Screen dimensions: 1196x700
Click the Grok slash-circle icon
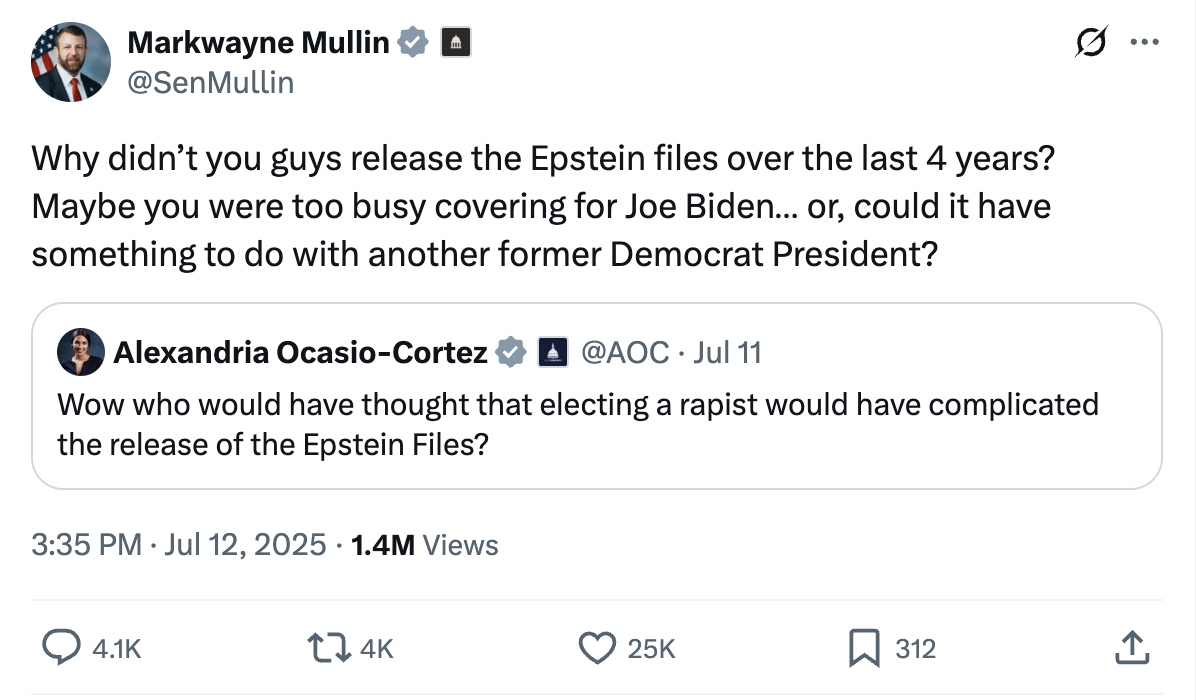pyautogui.click(x=1087, y=43)
